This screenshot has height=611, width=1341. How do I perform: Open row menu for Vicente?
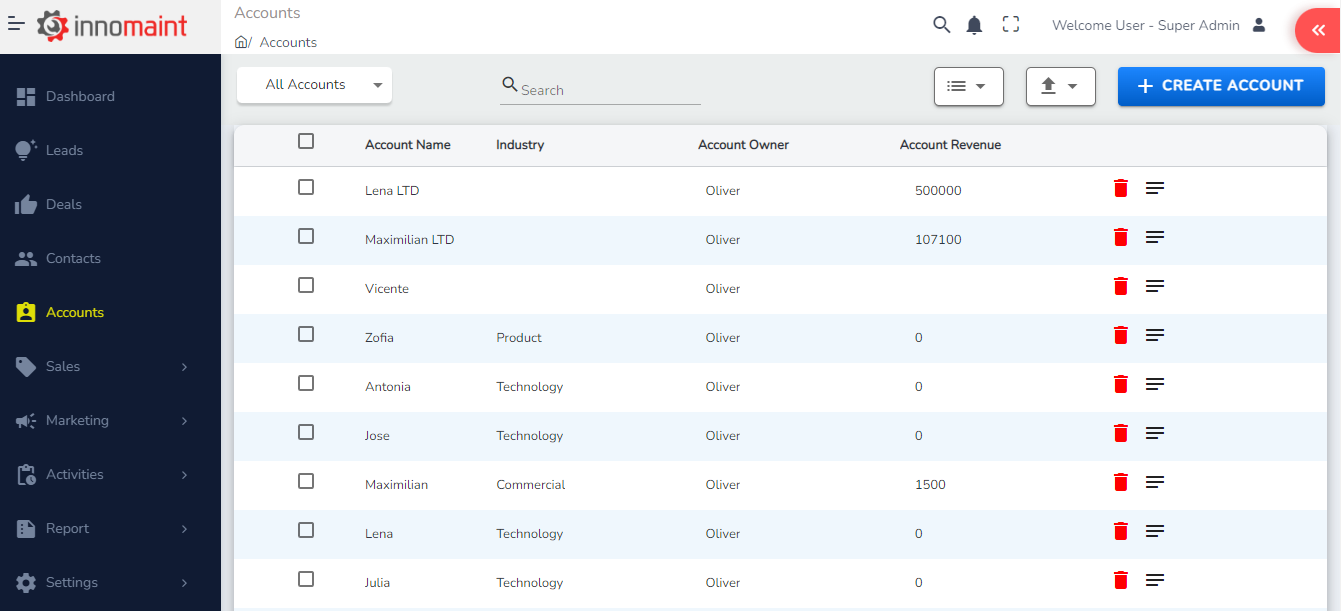[1155, 286]
